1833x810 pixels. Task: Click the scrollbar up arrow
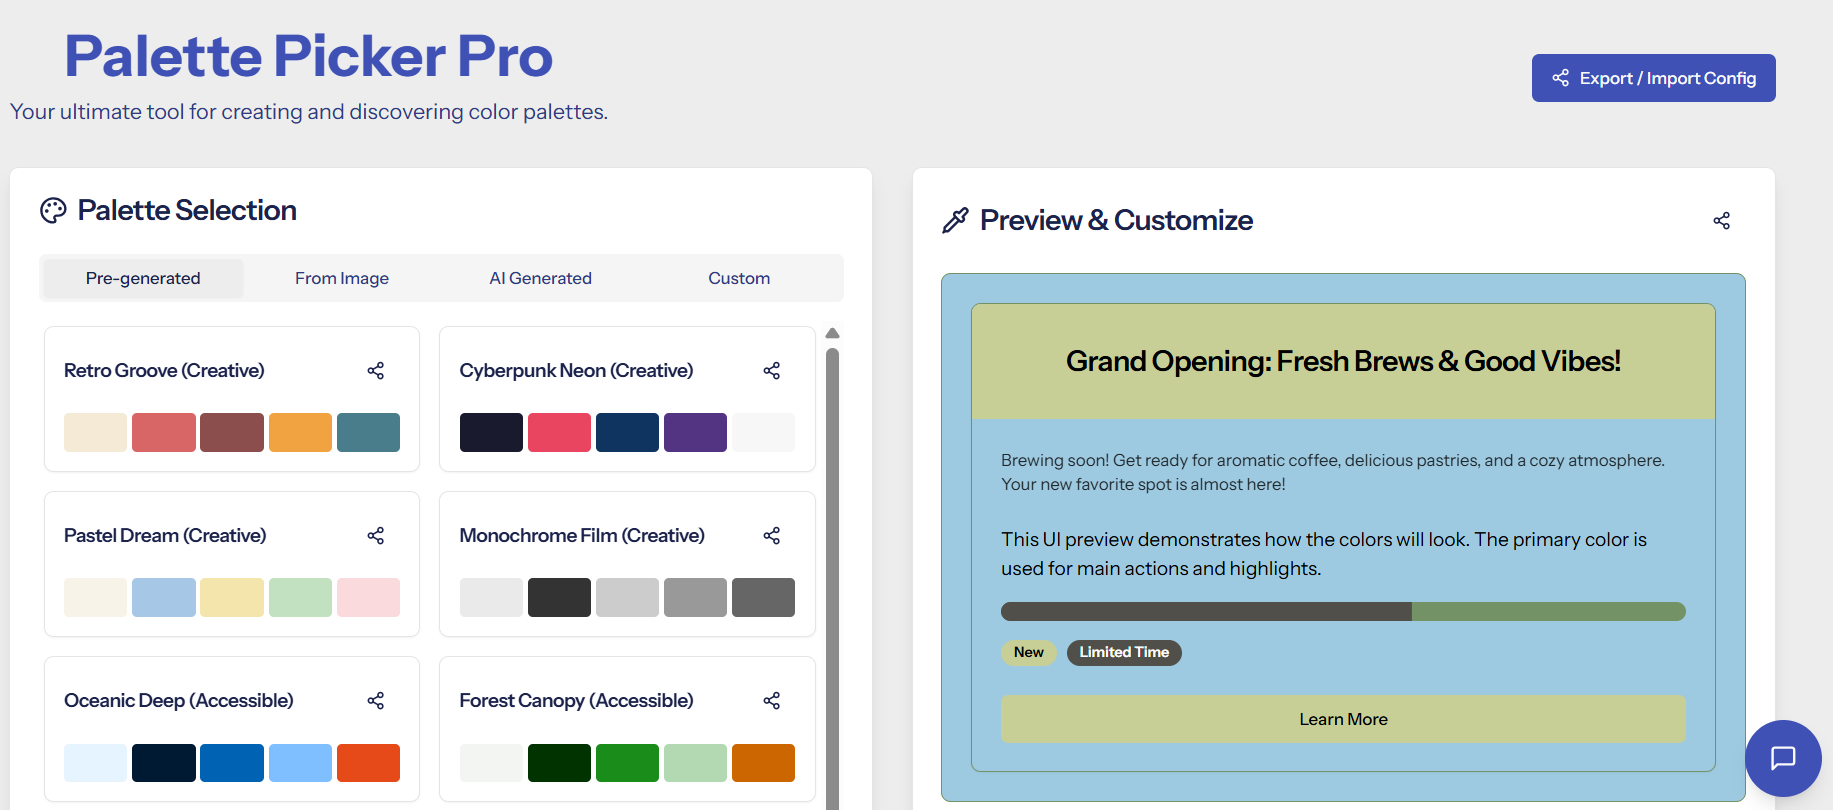pos(832,334)
